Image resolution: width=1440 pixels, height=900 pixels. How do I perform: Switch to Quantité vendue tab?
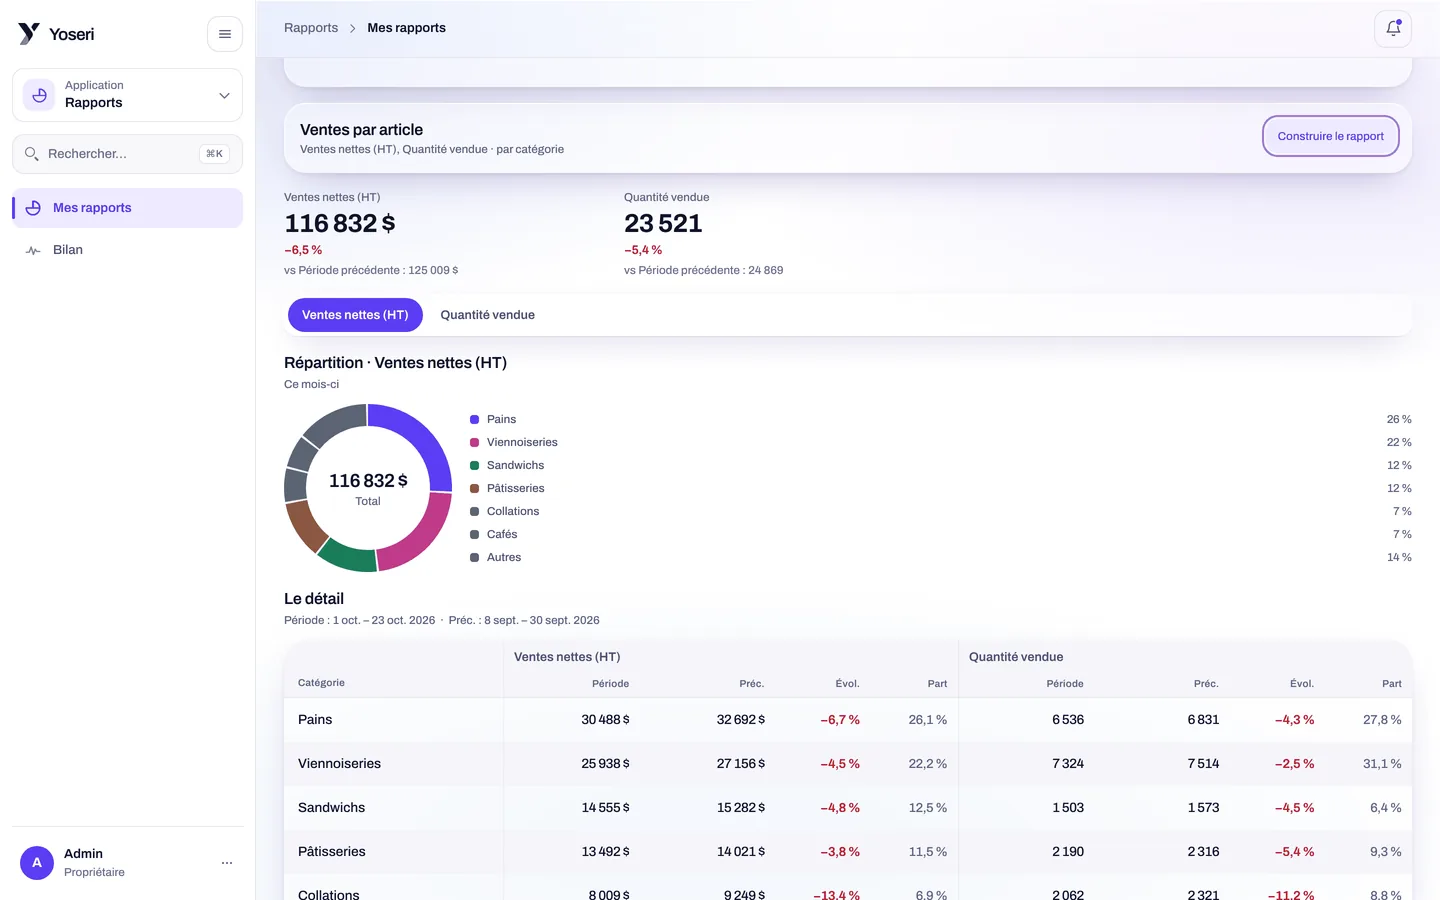[488, 315]
